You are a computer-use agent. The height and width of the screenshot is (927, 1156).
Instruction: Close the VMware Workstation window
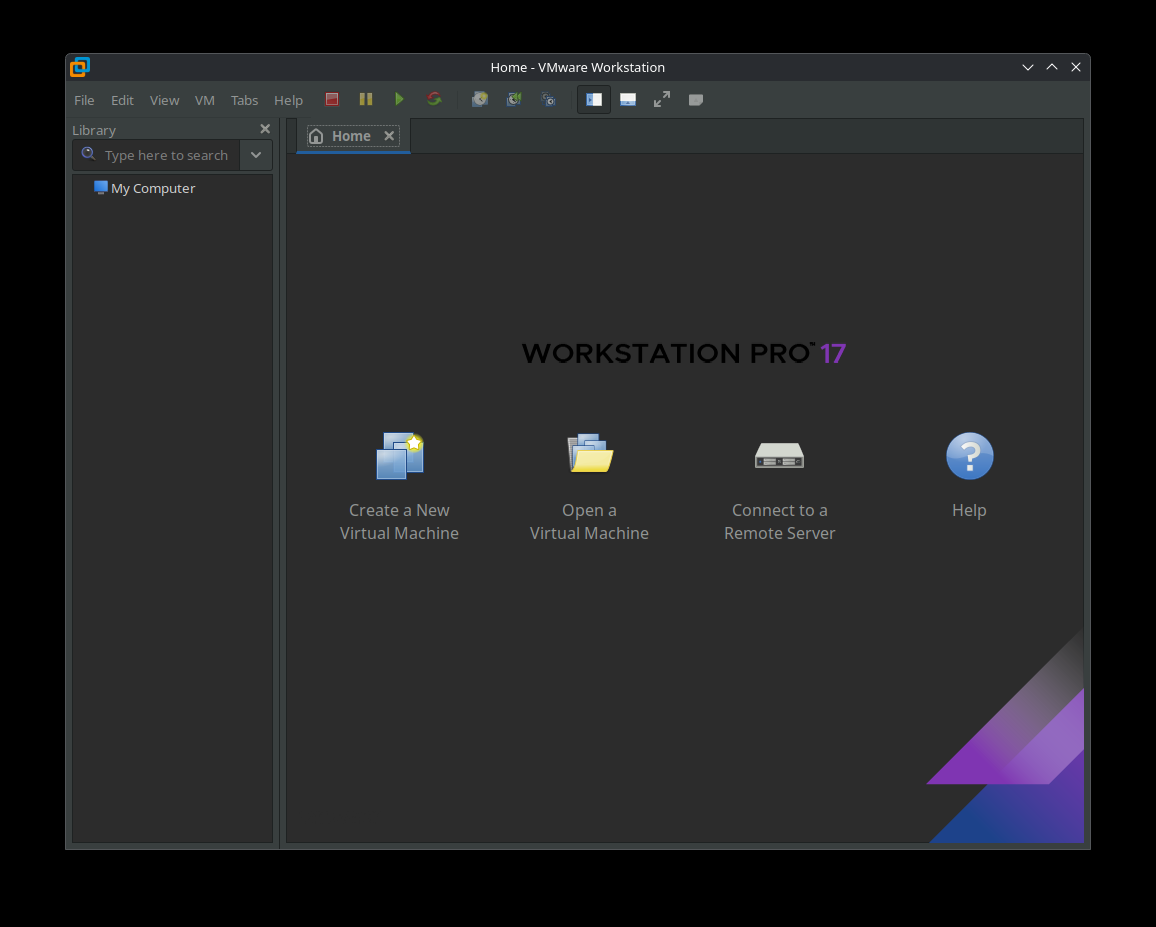coord(1076,67)
